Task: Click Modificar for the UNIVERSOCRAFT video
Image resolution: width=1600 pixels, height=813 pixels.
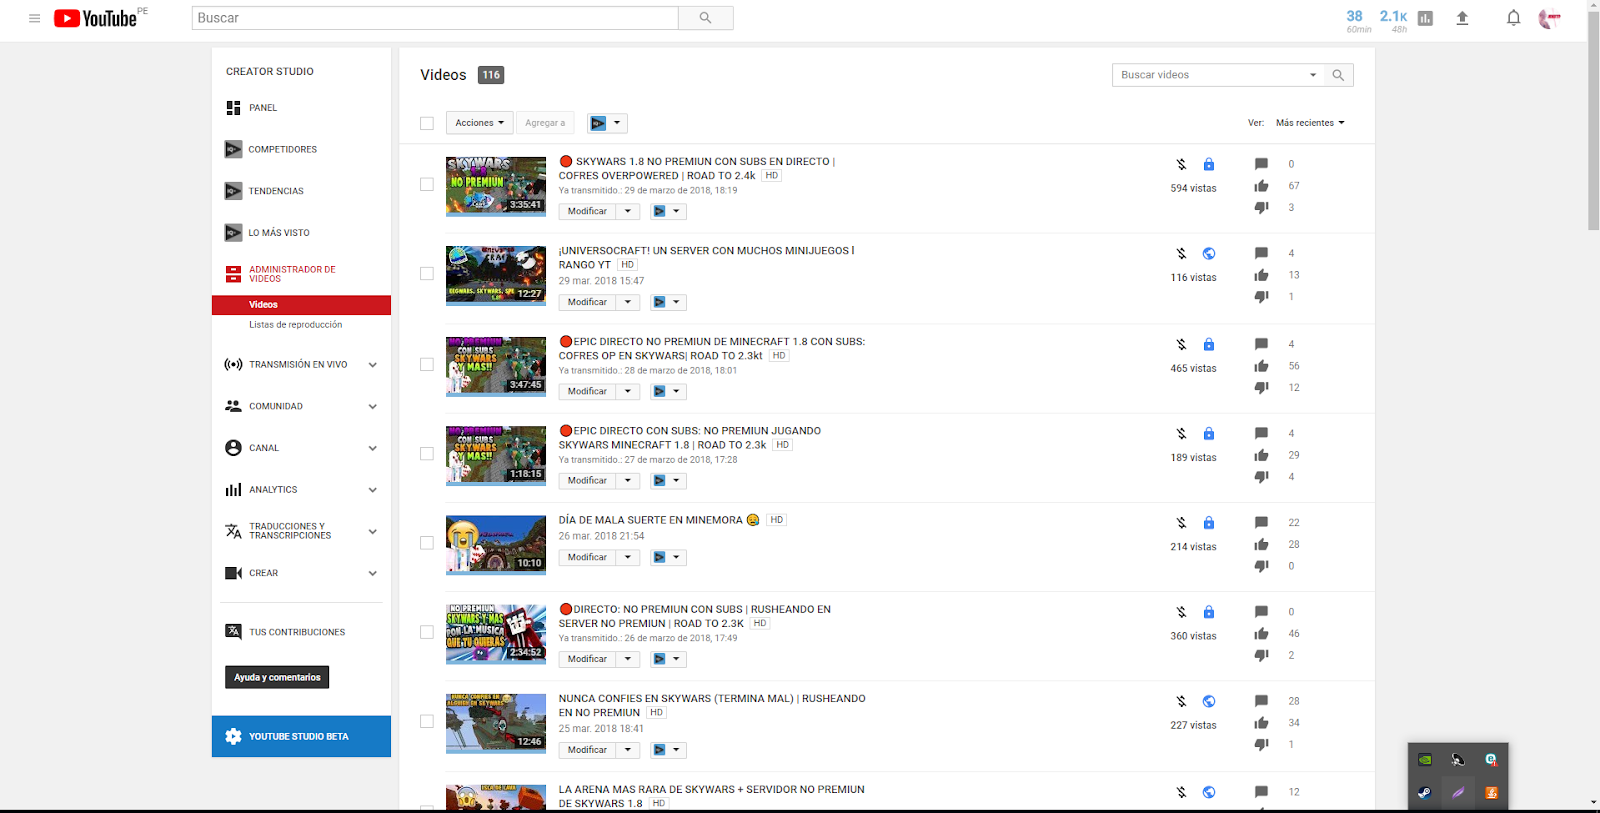Action: pos(587,302)
